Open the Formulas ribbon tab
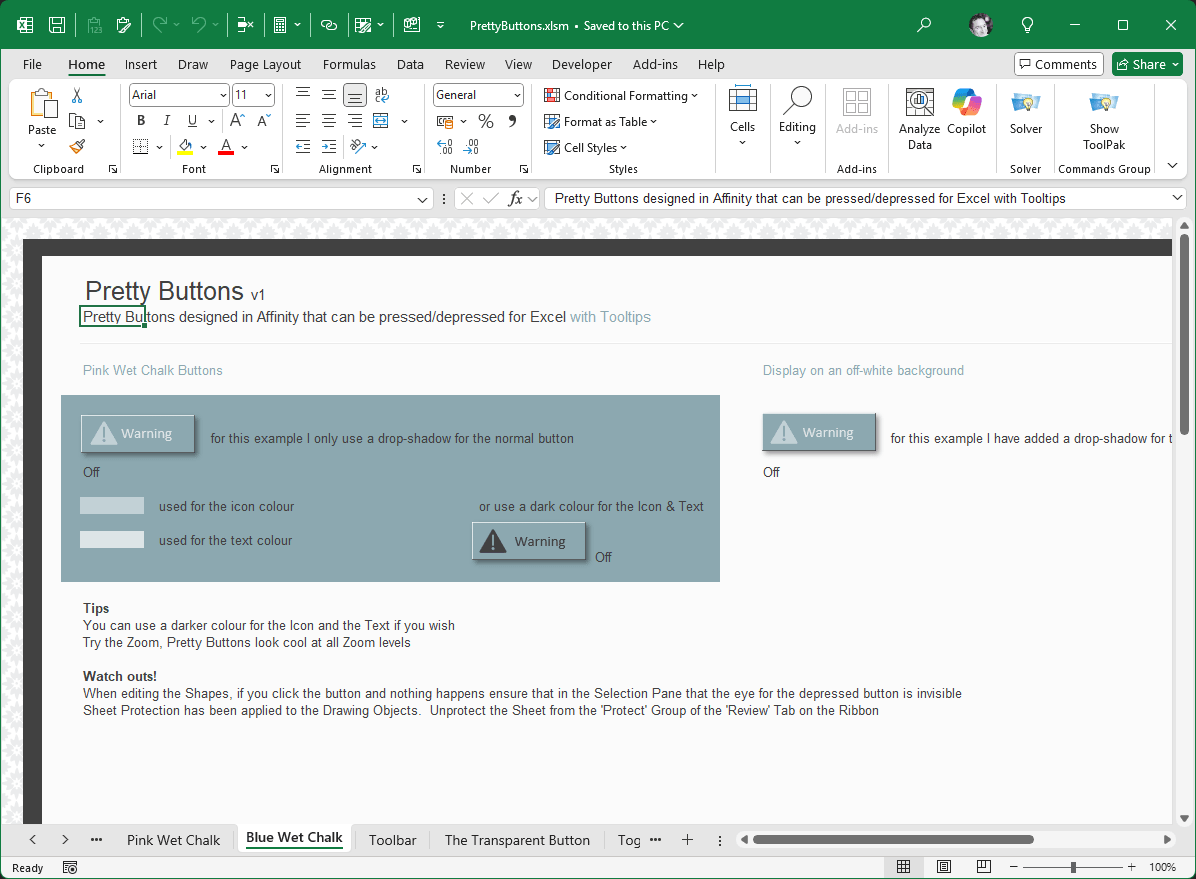The image size is (1196, 879). (349, 64)
